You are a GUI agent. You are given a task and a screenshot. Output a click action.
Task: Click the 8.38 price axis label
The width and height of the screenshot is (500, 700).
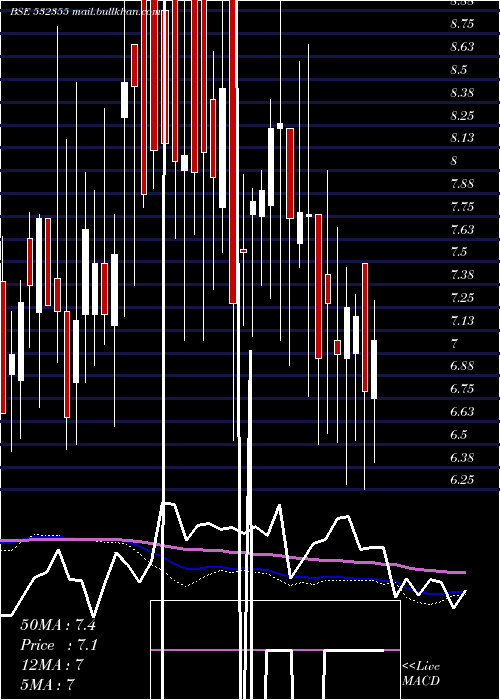[x=462, y=93]
